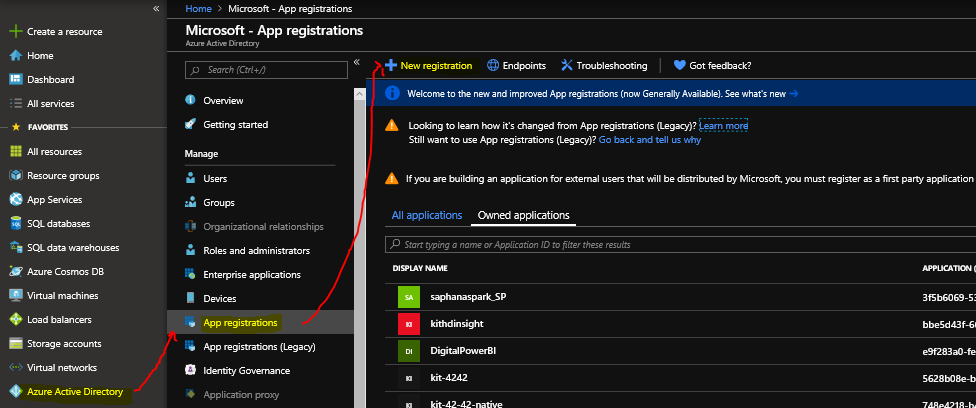Open Resource groups cube icon

[16, 176]
